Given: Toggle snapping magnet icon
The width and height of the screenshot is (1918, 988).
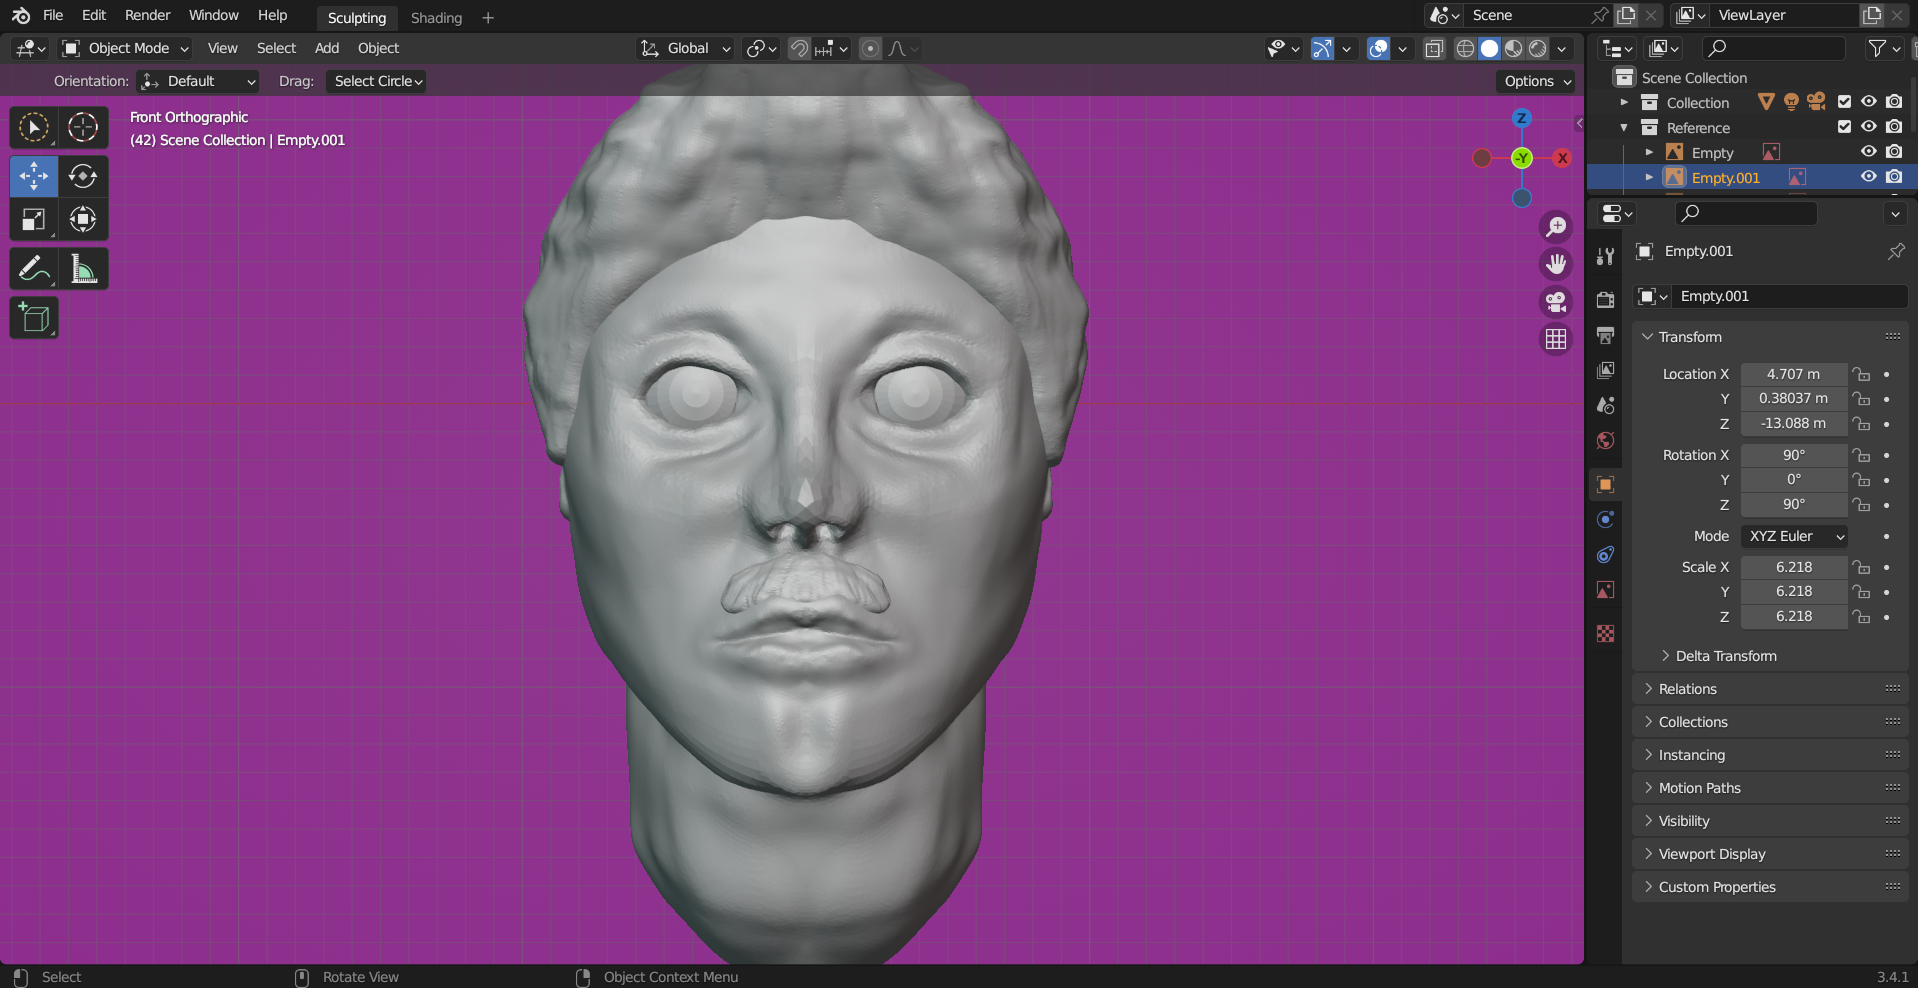Looking at the screenshot, I should tap(799, 48).
